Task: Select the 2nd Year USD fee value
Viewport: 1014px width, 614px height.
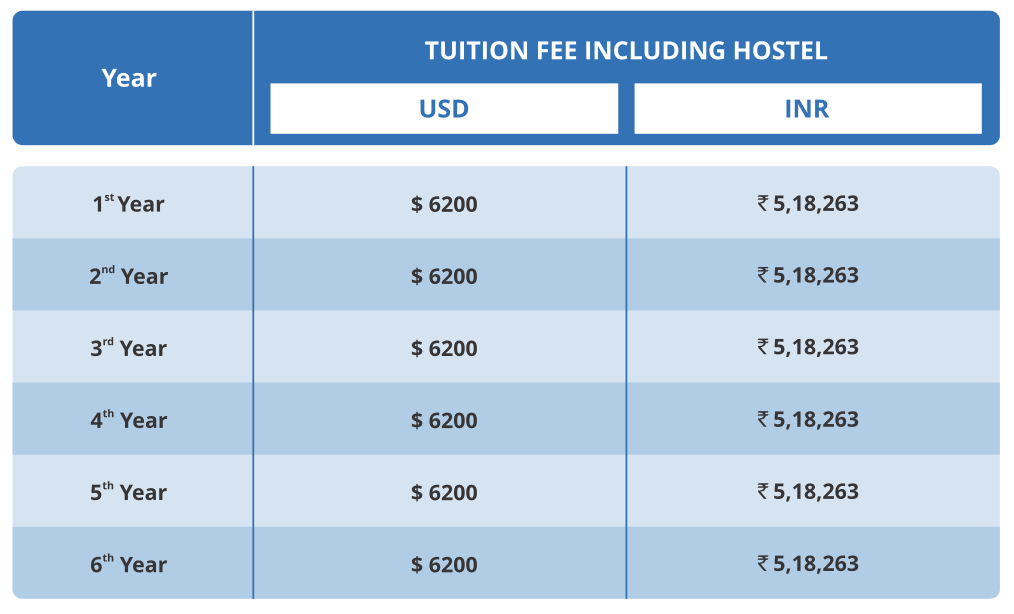Action: click(444, 276)
